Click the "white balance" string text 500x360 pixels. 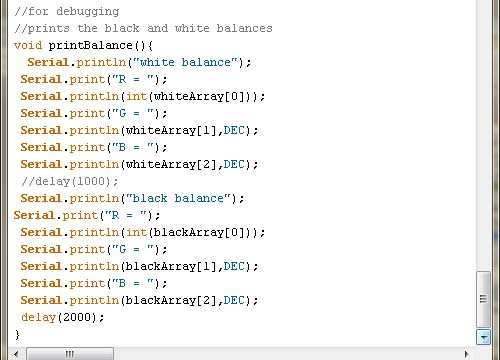pos(186,62)
